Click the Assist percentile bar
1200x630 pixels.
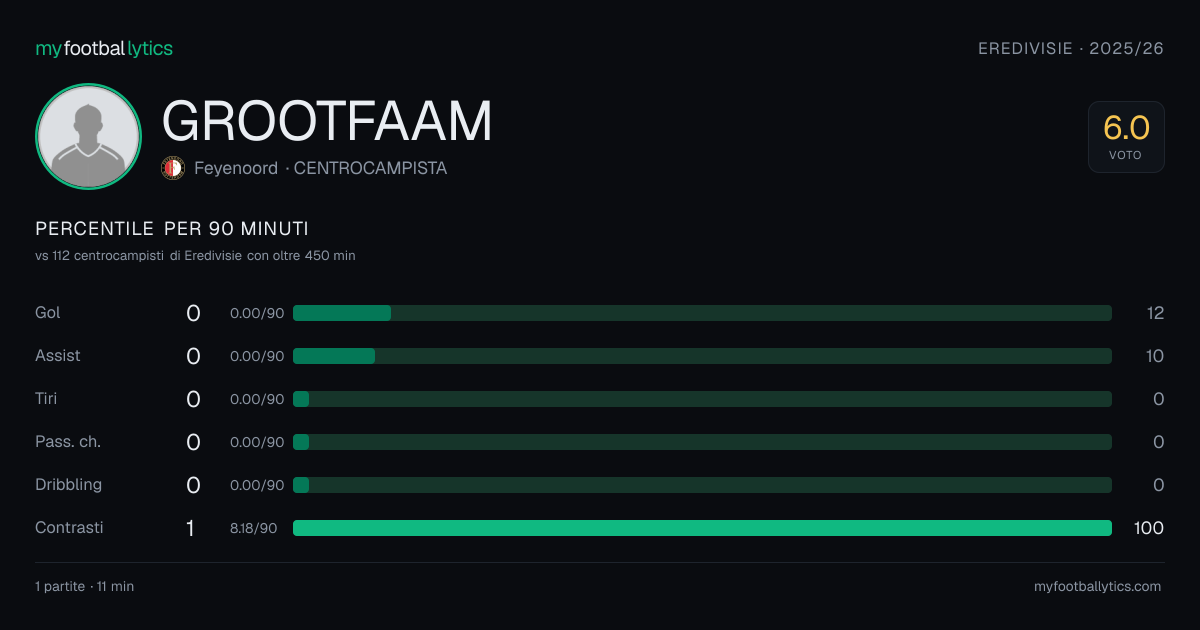tap(702, 356)
